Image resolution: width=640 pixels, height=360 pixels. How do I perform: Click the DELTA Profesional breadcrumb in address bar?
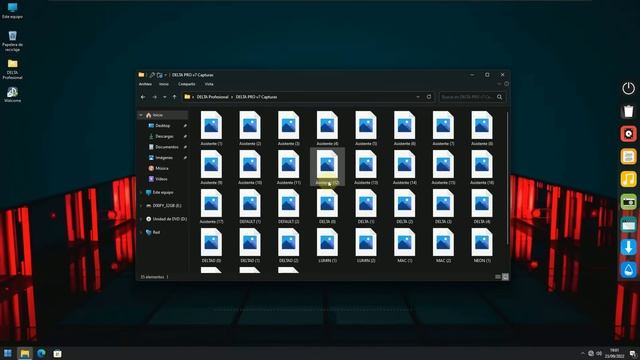(212, 97)
